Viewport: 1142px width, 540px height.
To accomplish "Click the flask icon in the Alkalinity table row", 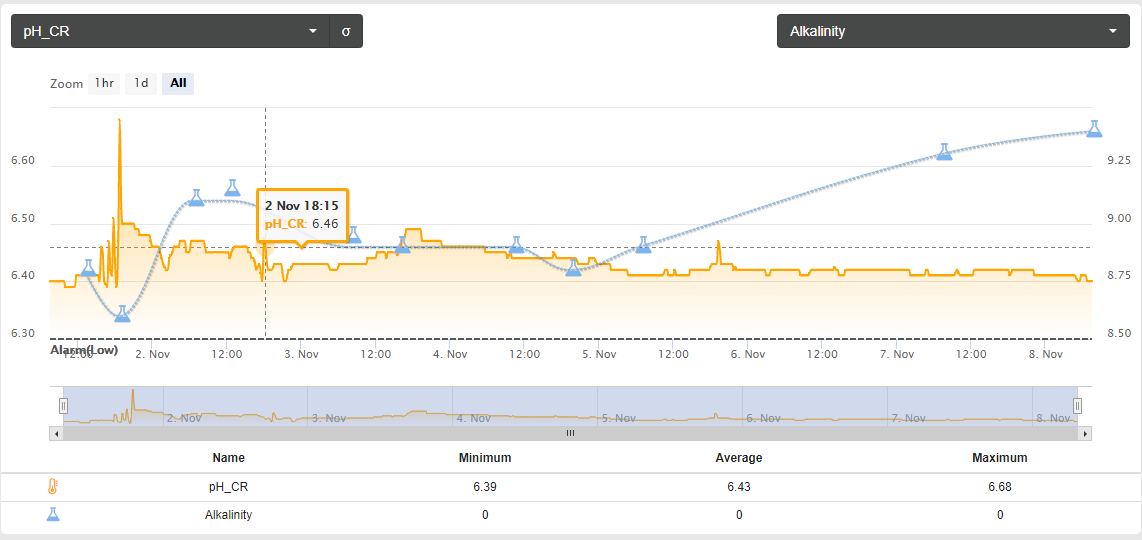I will (52, 514).
